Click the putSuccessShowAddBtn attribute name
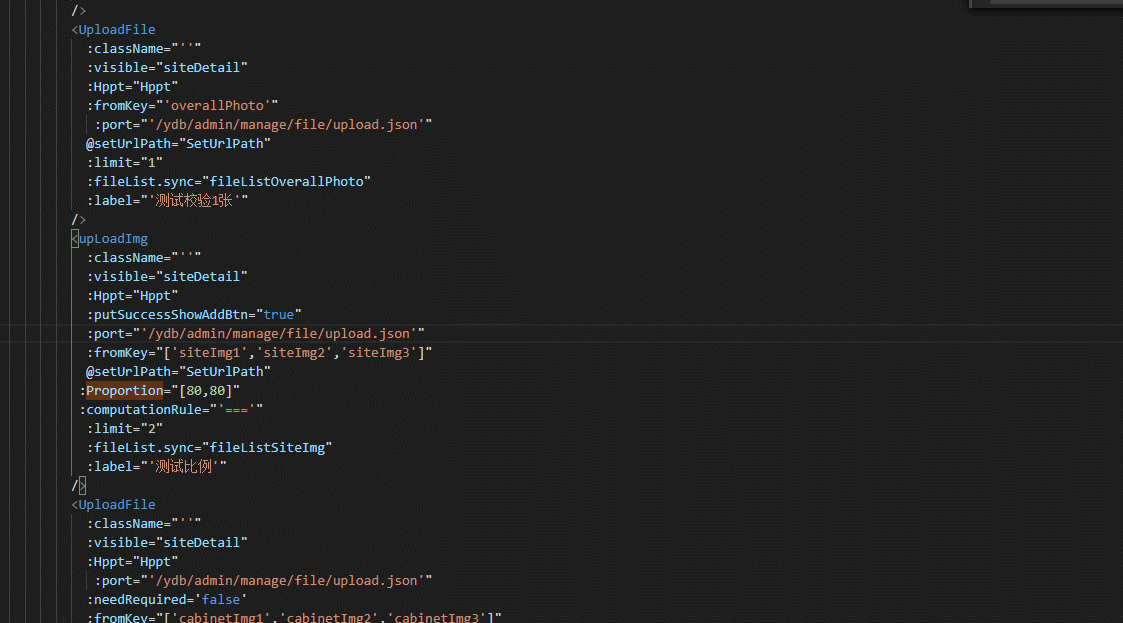 [x=170, y=314]
